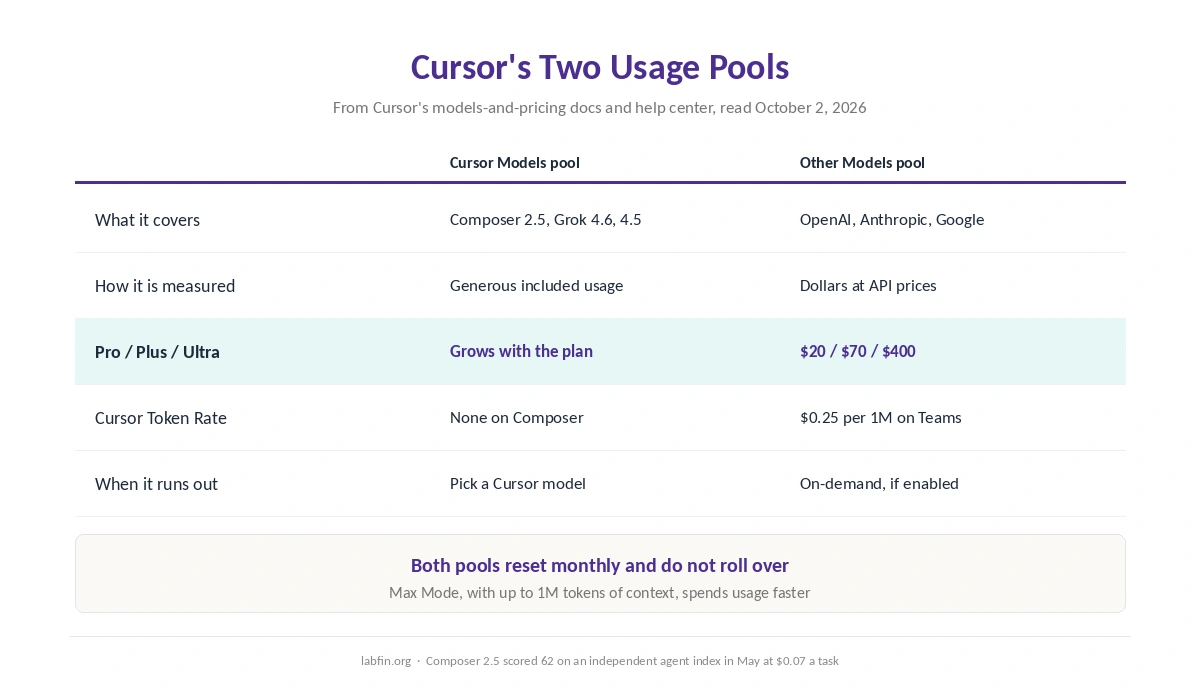Click the "None on Composer" cell

(517, 418)
